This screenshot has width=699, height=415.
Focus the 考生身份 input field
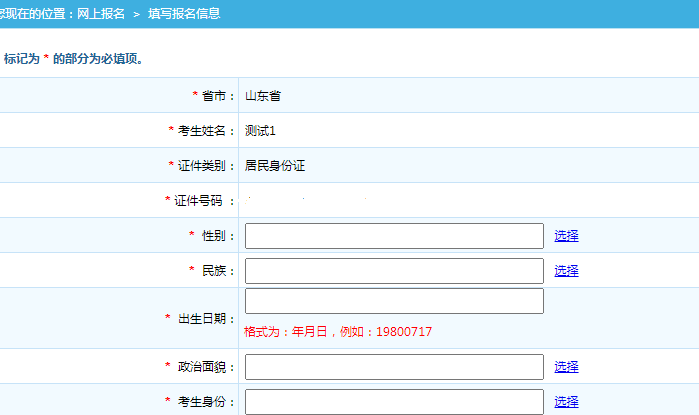click(x=394, y=402)
